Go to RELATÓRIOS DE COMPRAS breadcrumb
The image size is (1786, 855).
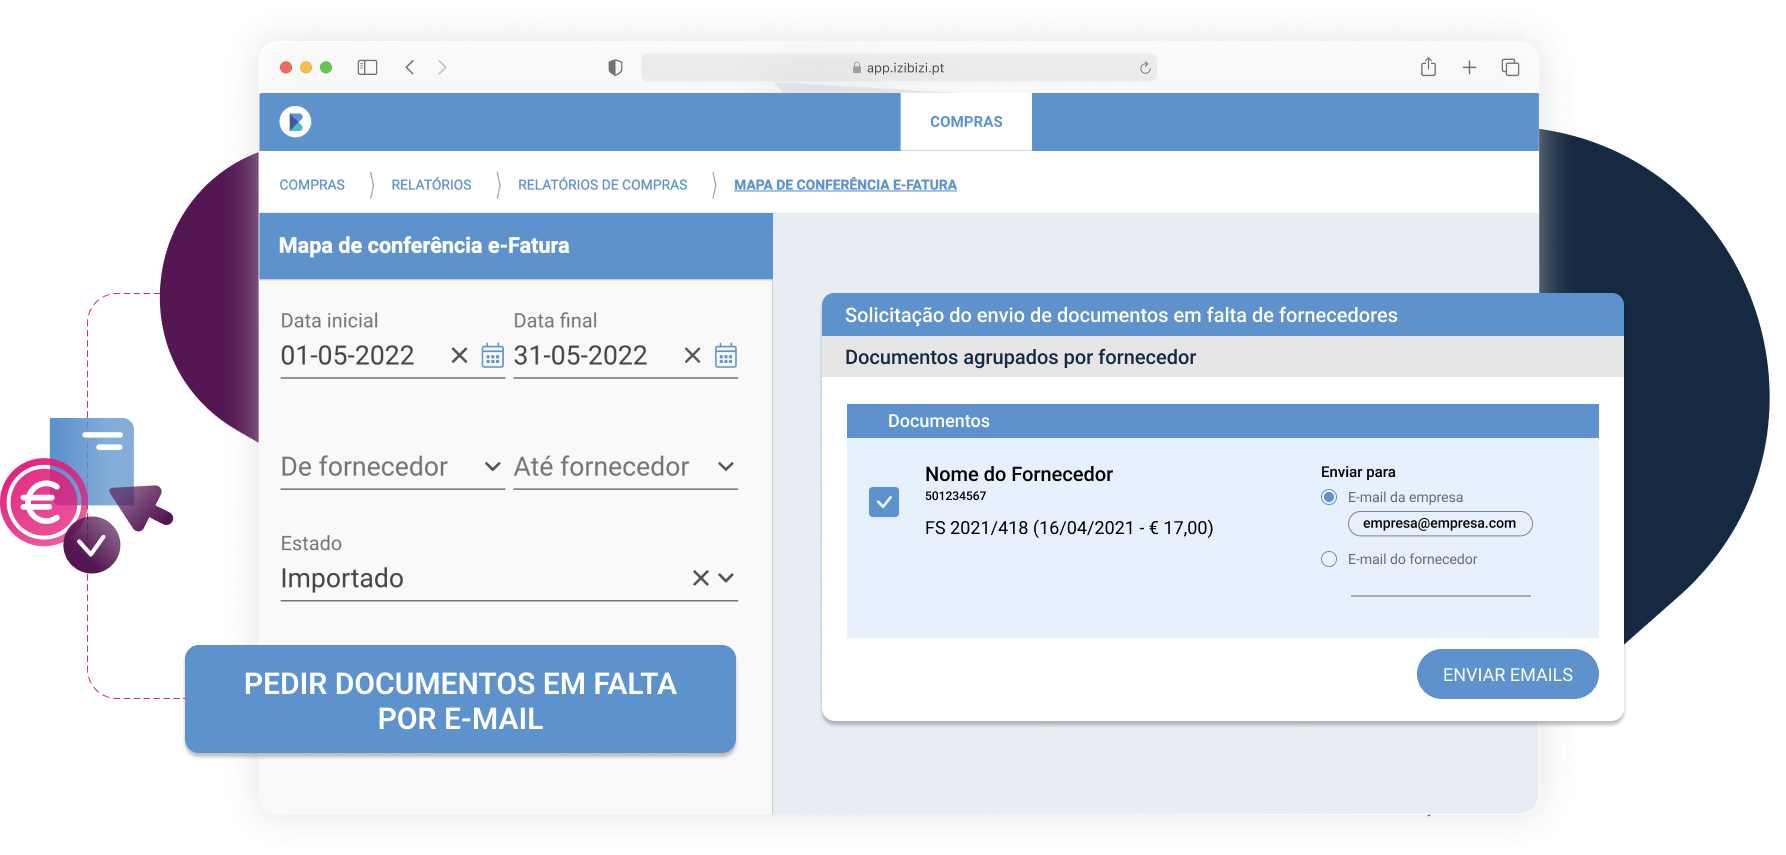[x=602, y=185]
